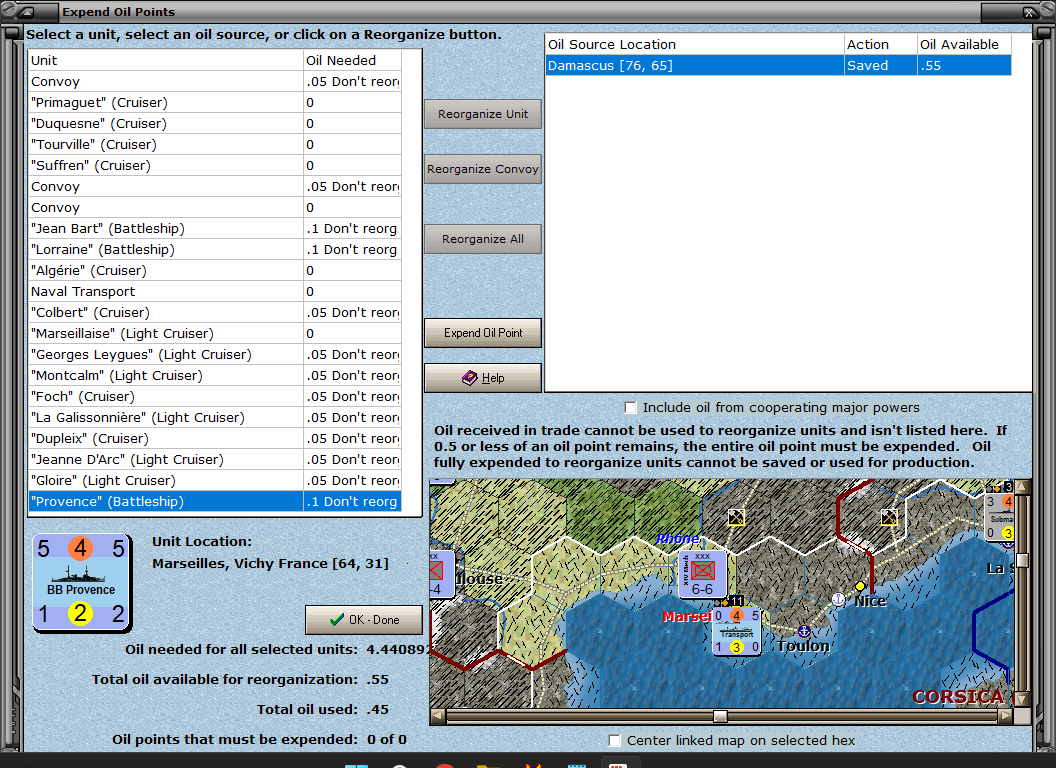Confirm with OK - Done button
Screen dimensions: 1056x768
pyautogui.click(x=364, y=620)
